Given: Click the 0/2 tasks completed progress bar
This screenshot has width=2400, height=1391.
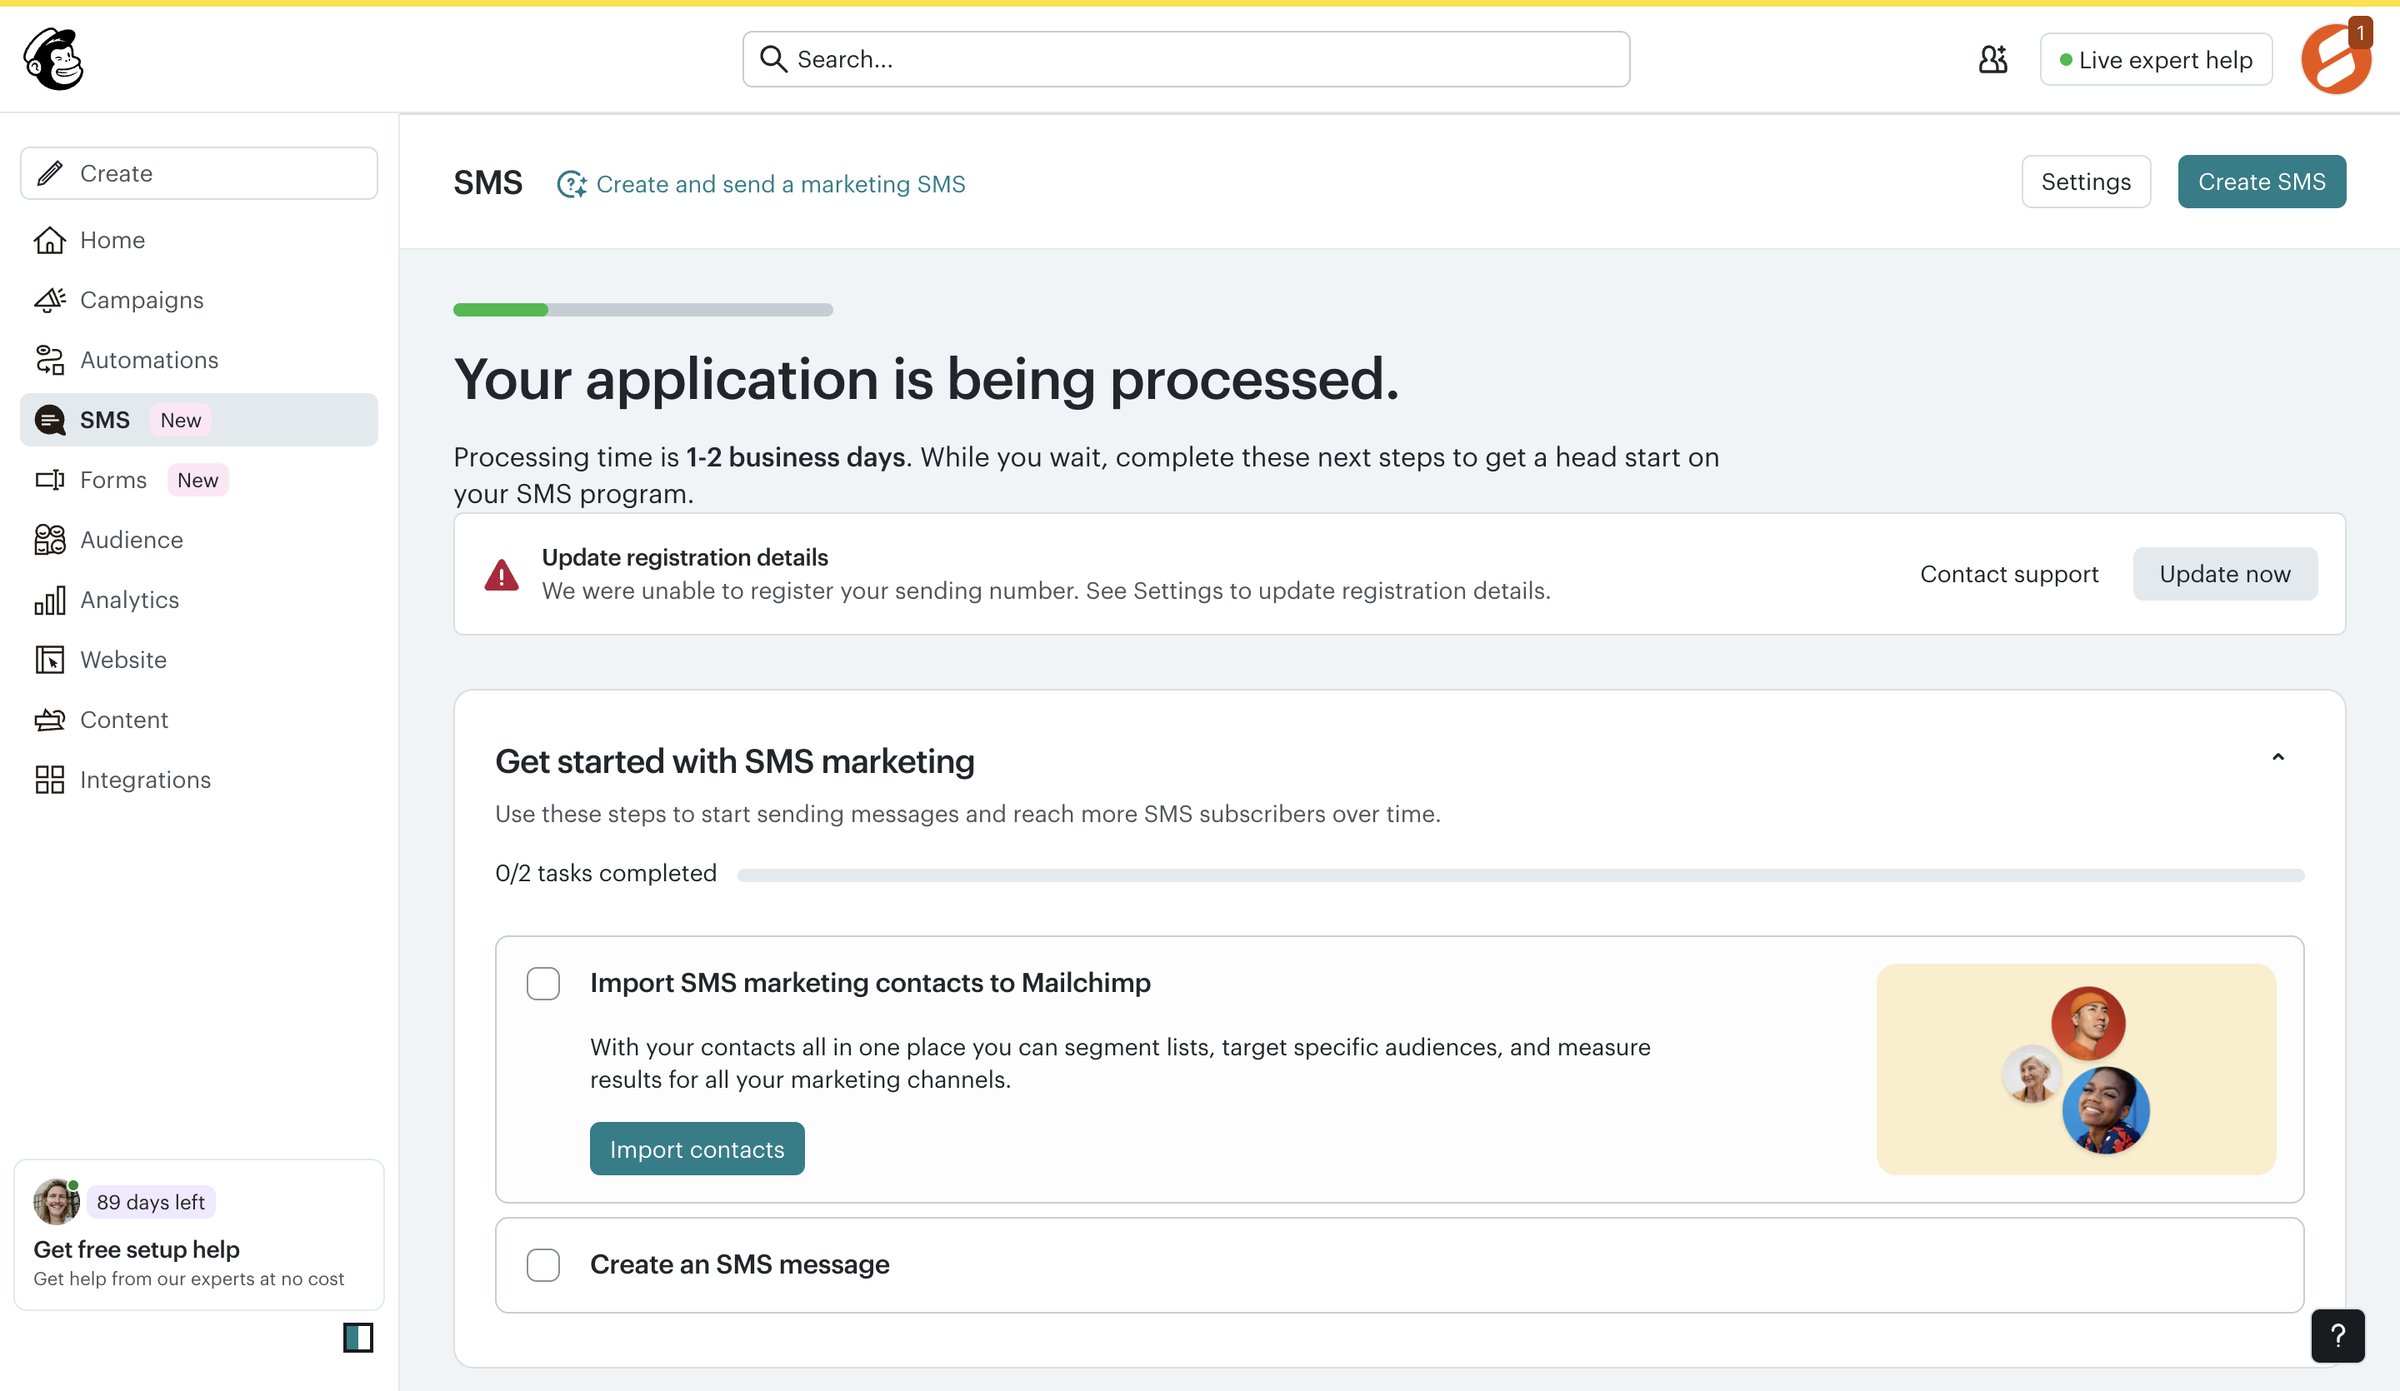Looking at the screenshot, I should pos(1520,875).
